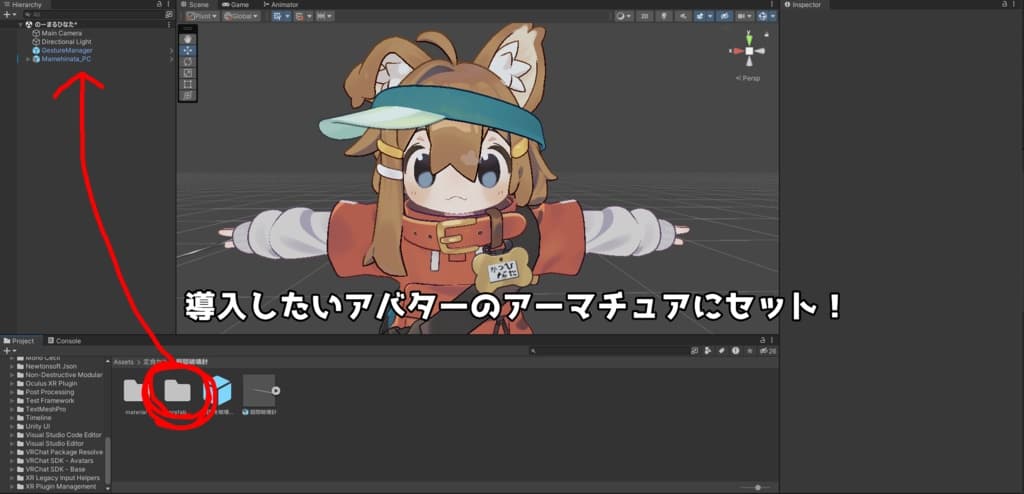Select the Scene tab
Screen dimensions: 1024x494
tap(195, 5)
